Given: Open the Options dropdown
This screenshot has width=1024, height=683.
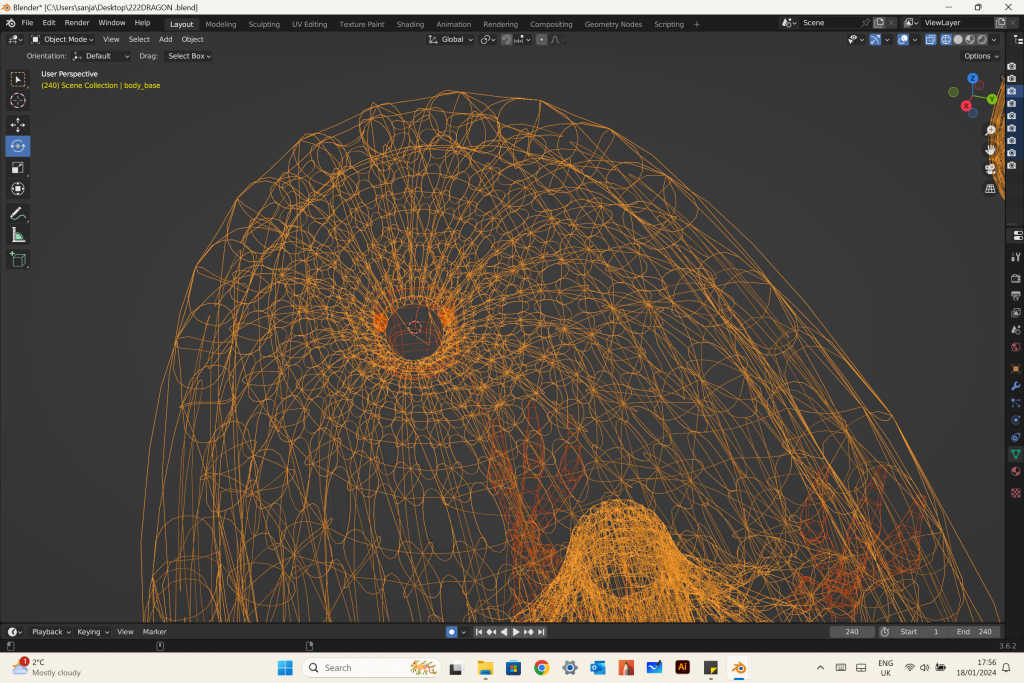Looking at the screenshot, I should coord(982,56).
